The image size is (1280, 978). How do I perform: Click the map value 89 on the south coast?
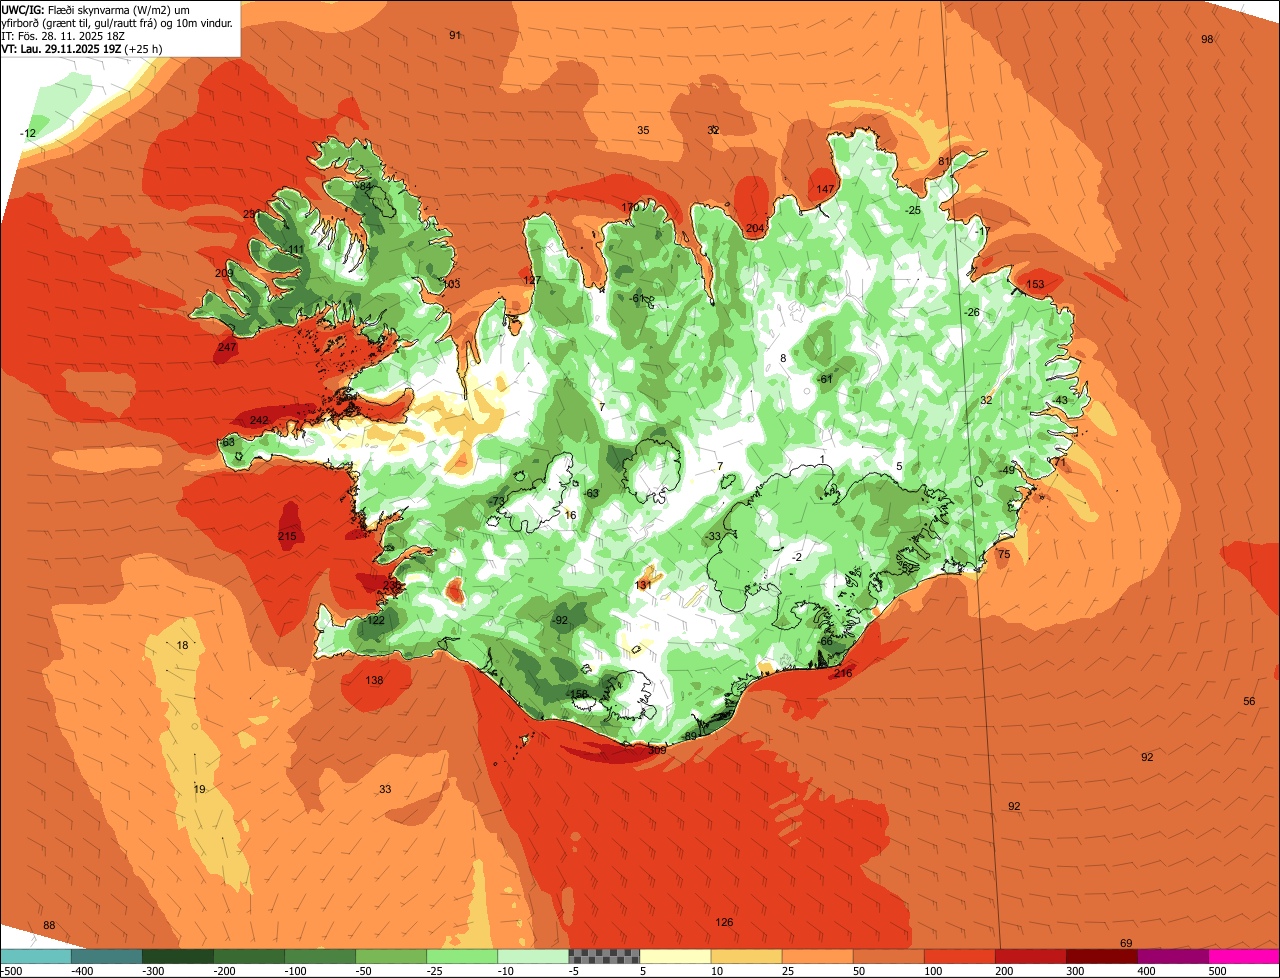[690, 736]
